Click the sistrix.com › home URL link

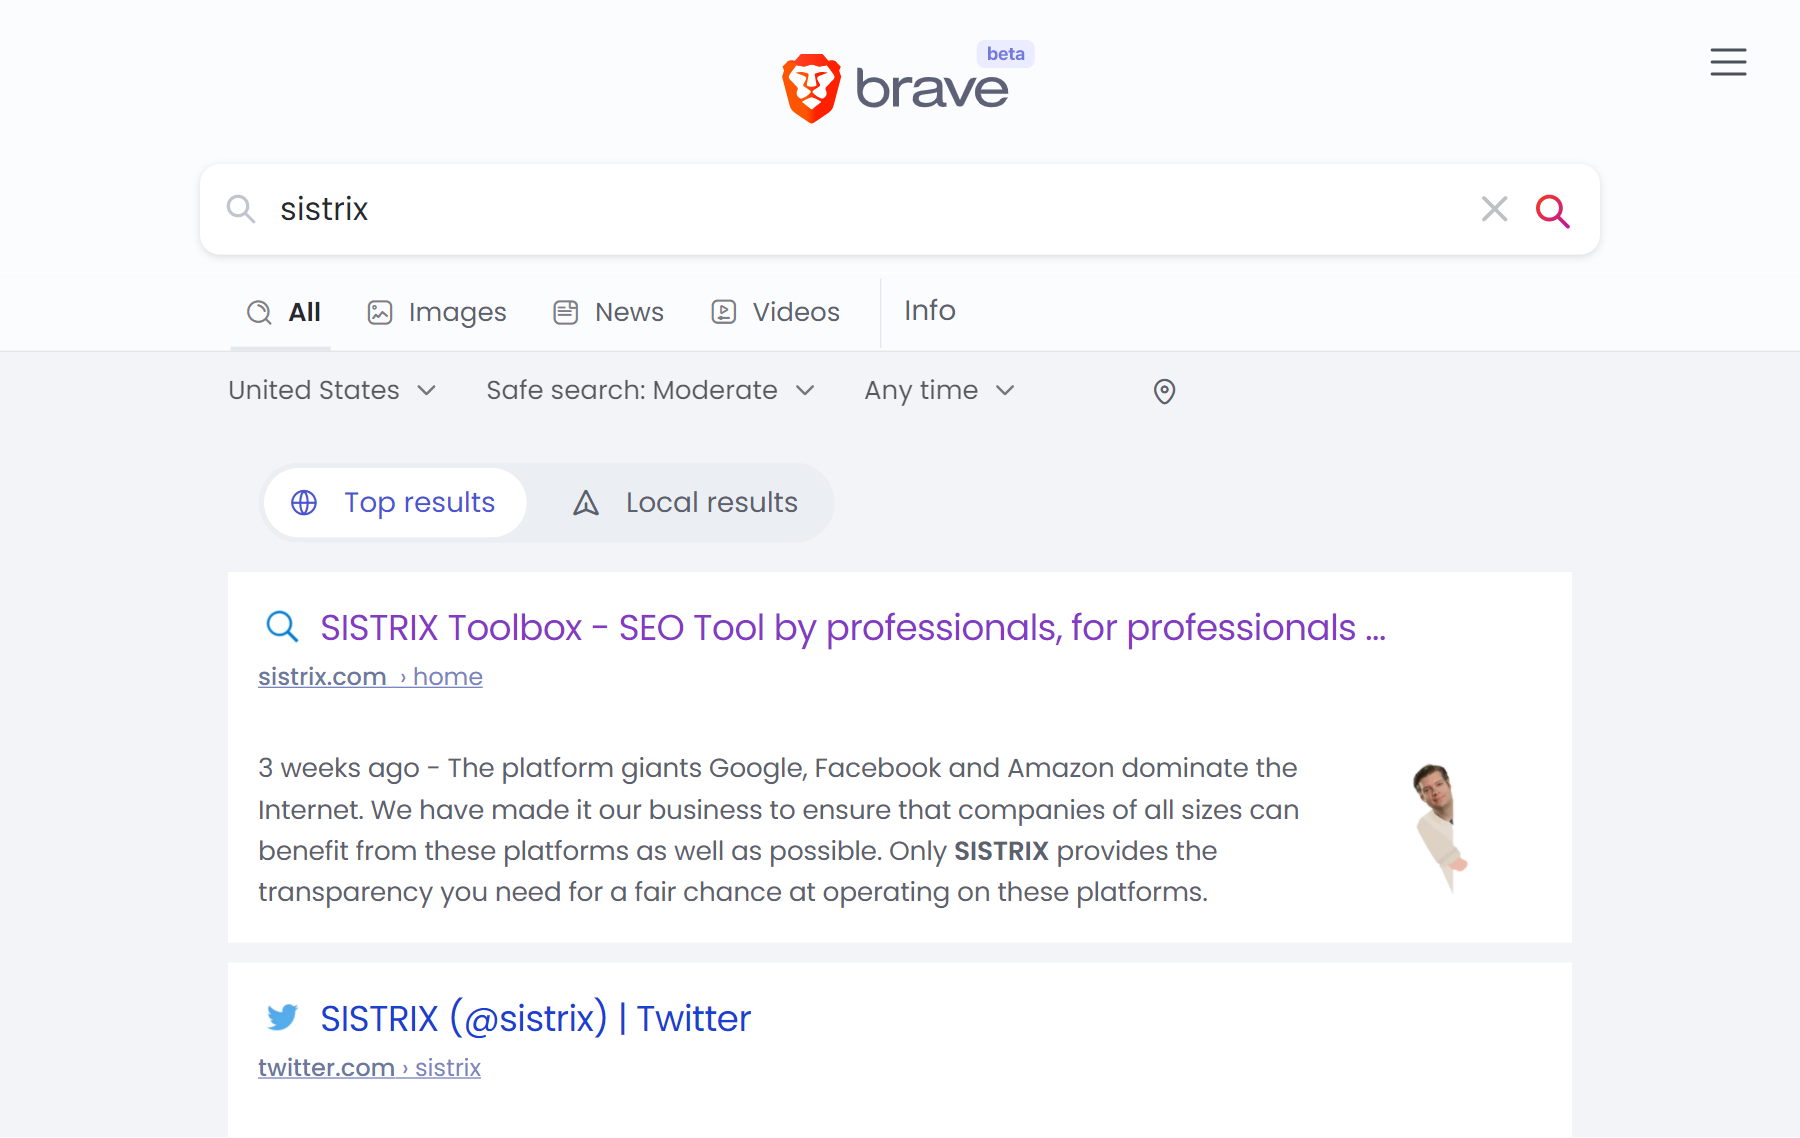pyautogui.click(x=370, y=677)
